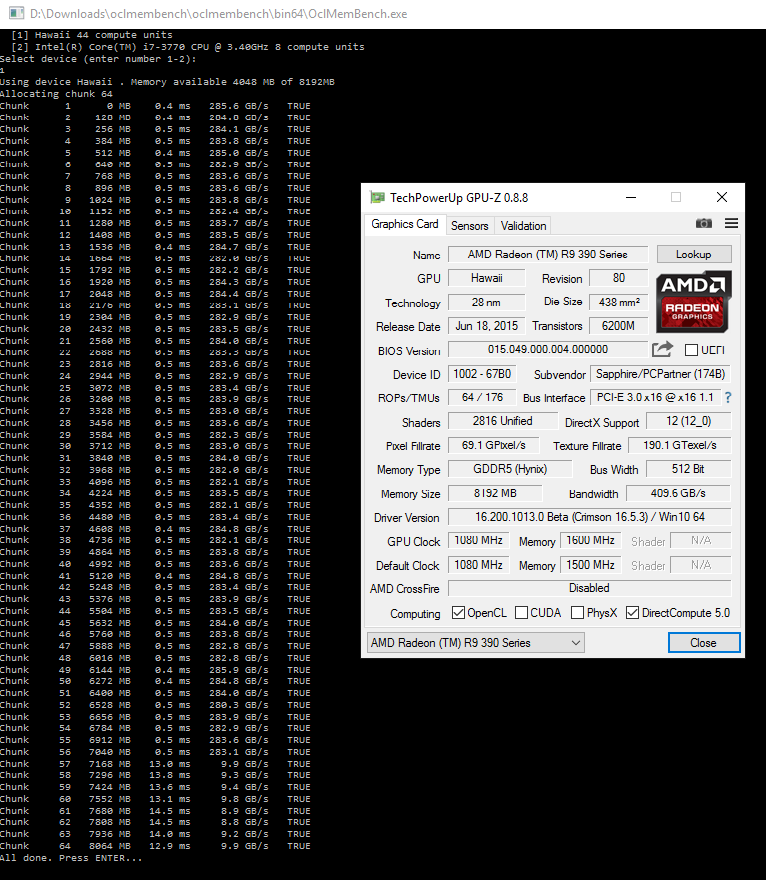
Task: Click the Memory Size field 8192 MB
Action: pyautogui.click(x=495, y=493)
